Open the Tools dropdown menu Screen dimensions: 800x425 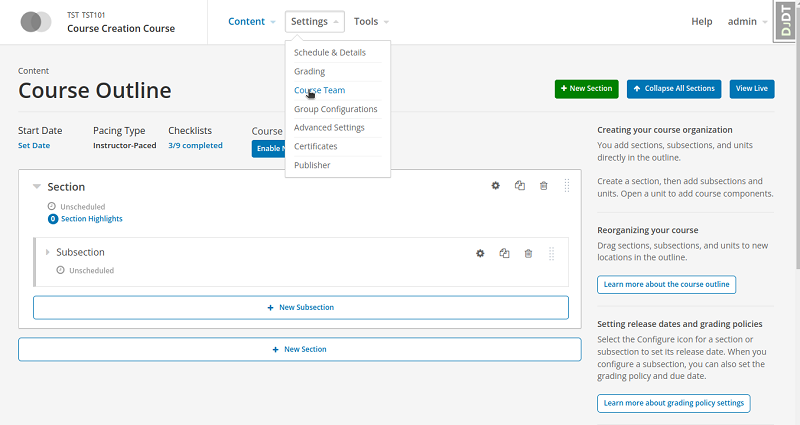click(371, 21)
